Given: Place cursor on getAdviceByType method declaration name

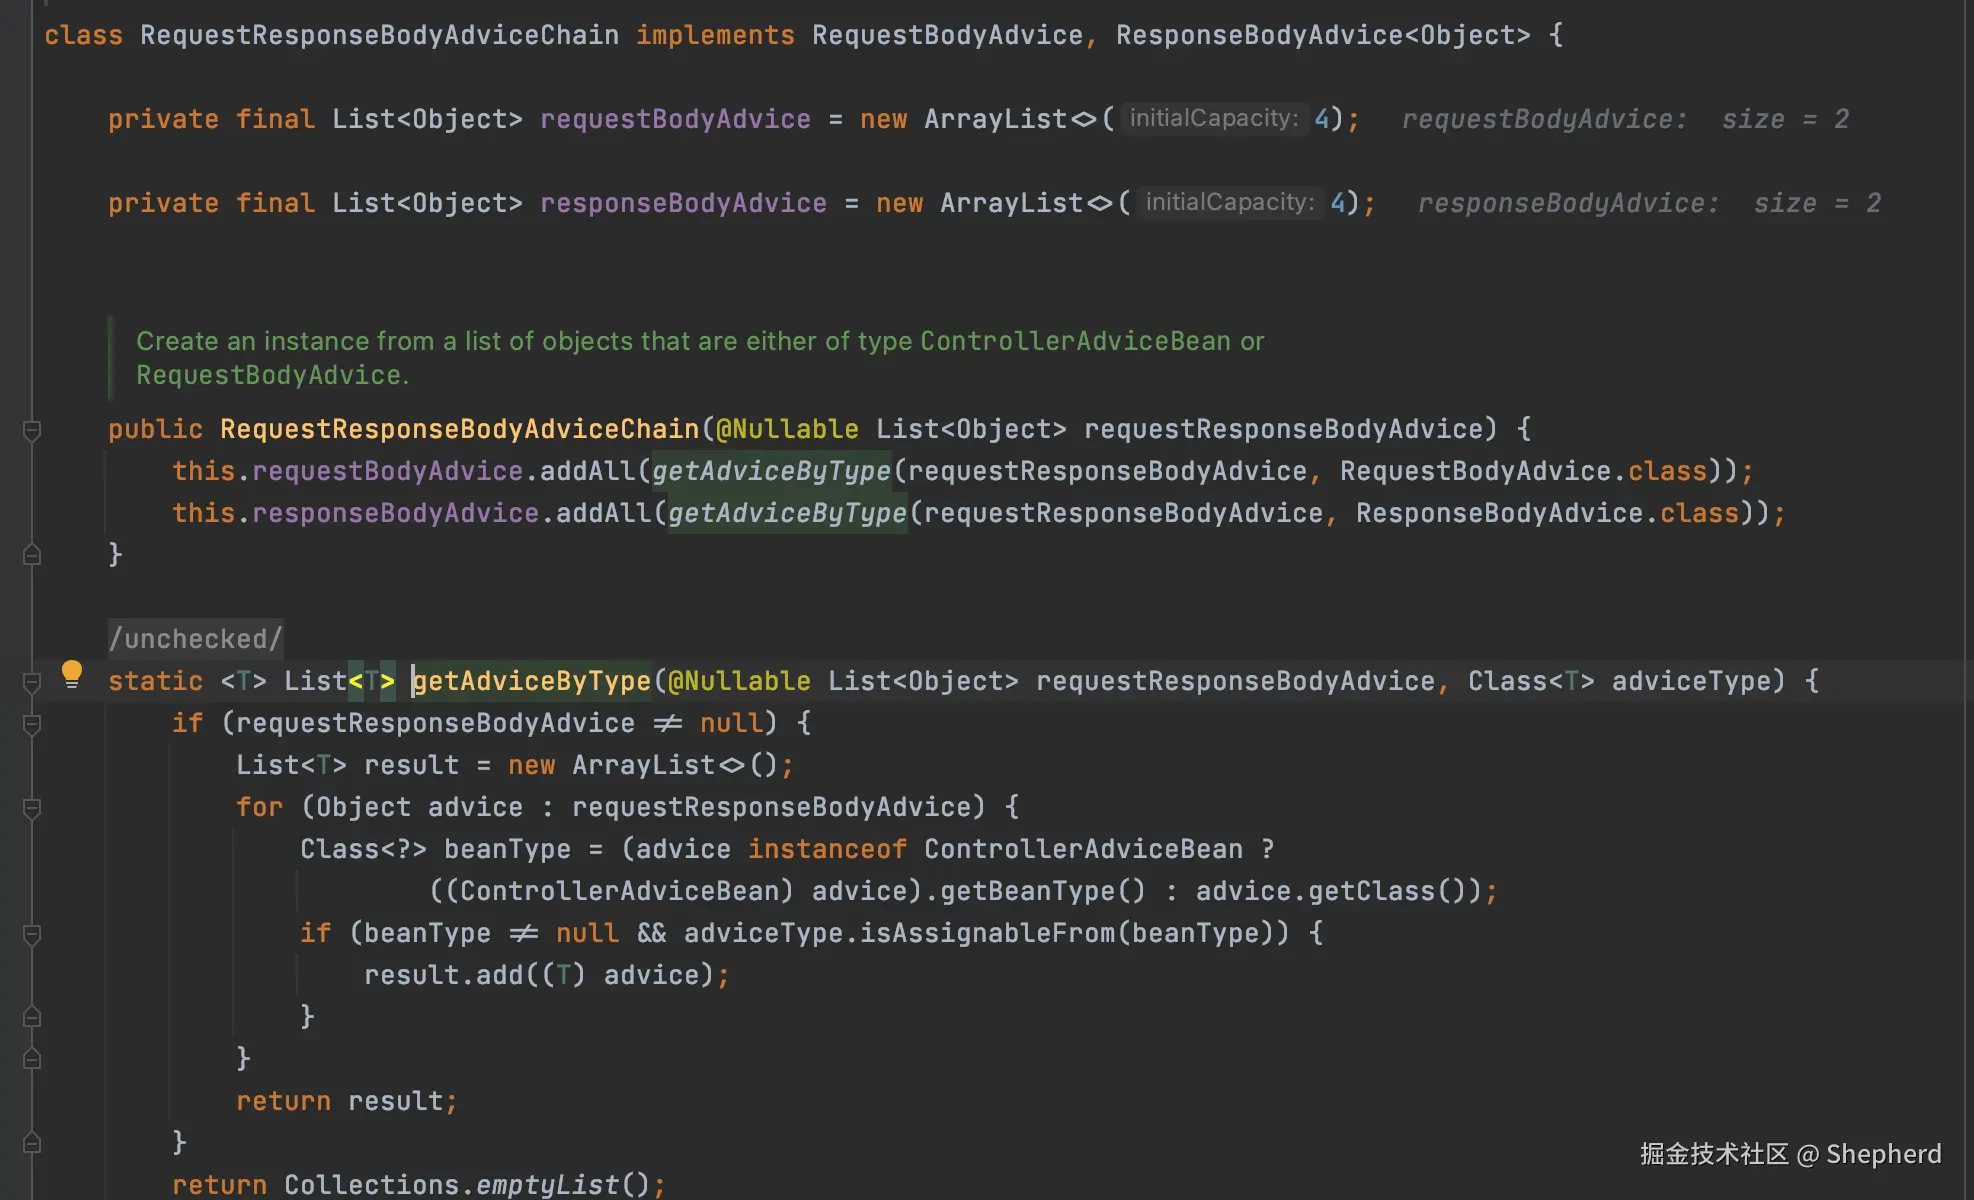Looking at the screenshot, I should [532, 682].
